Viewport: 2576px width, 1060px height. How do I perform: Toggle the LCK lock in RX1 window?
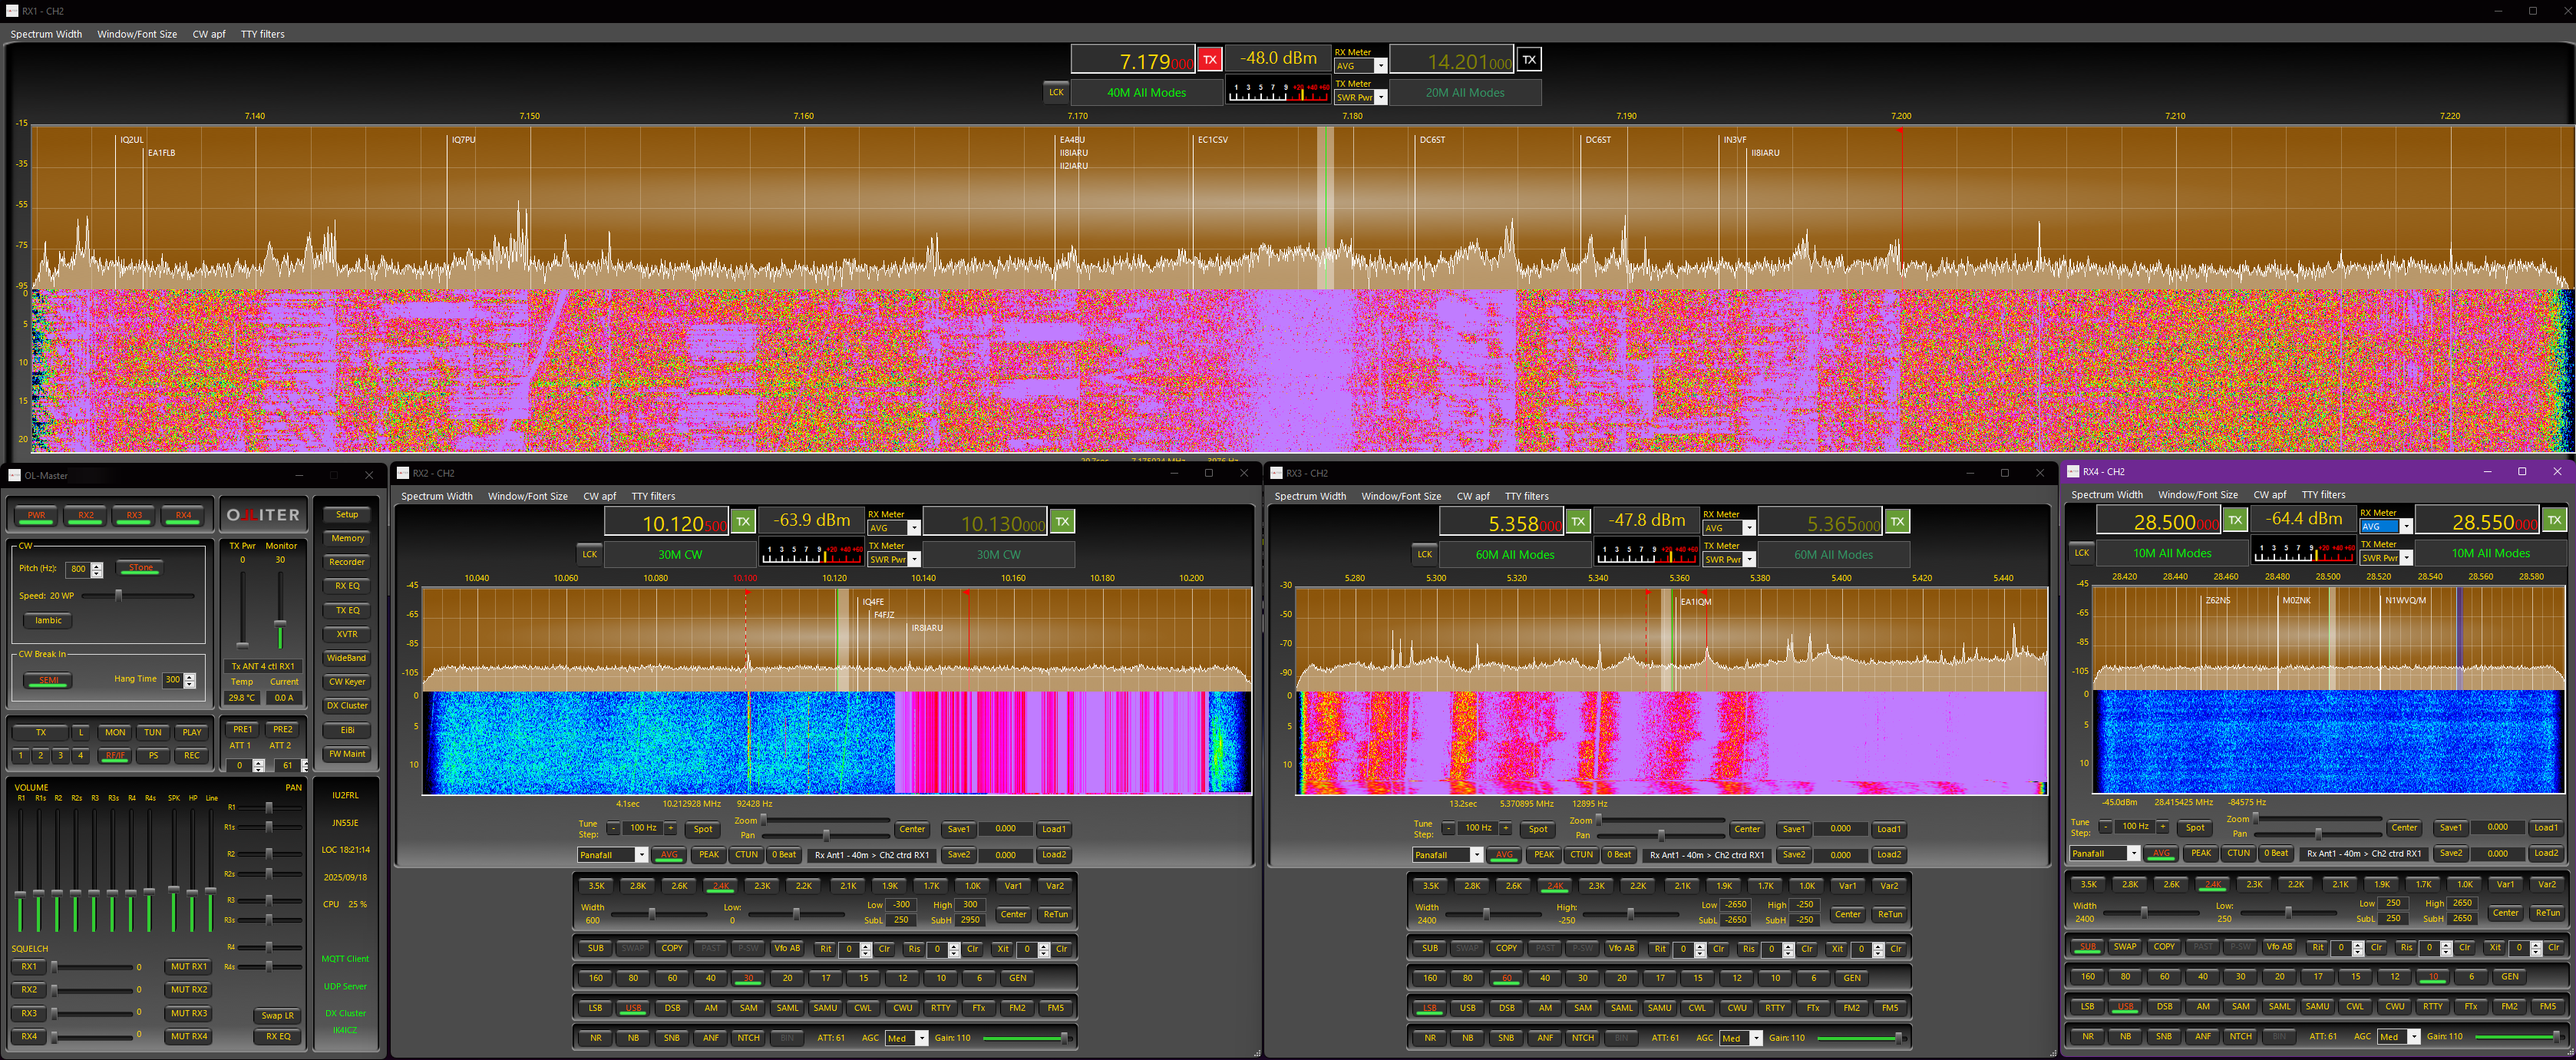click(x=1056, y=92)
